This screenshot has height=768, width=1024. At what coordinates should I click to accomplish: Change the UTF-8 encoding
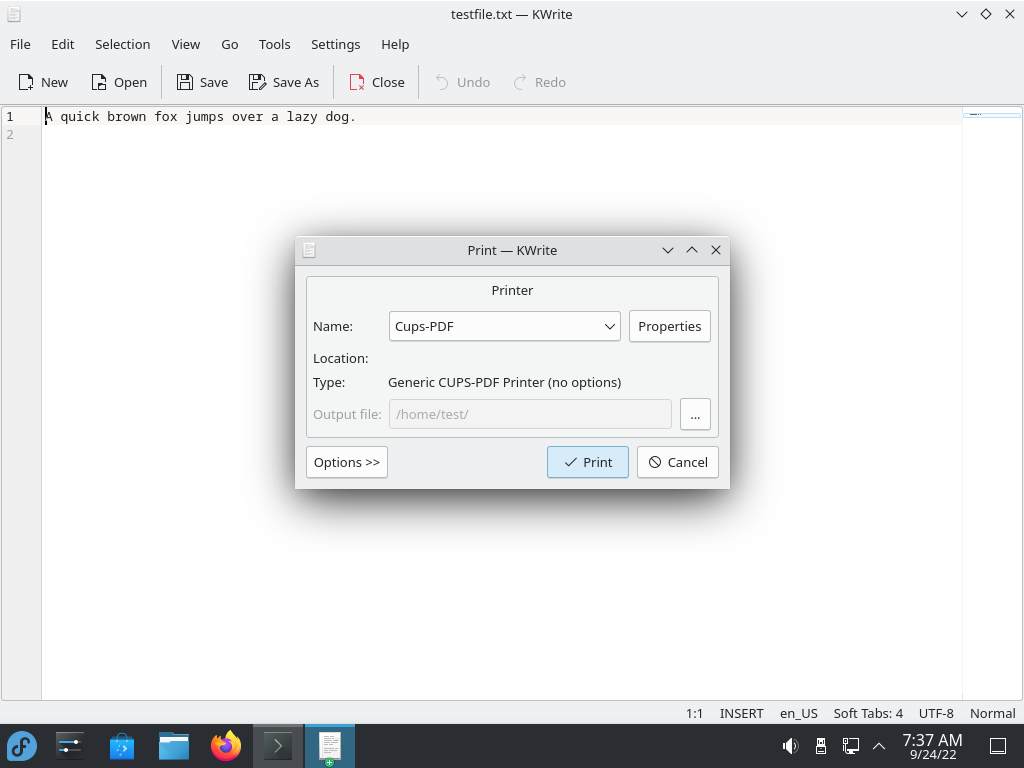point(936,713)
